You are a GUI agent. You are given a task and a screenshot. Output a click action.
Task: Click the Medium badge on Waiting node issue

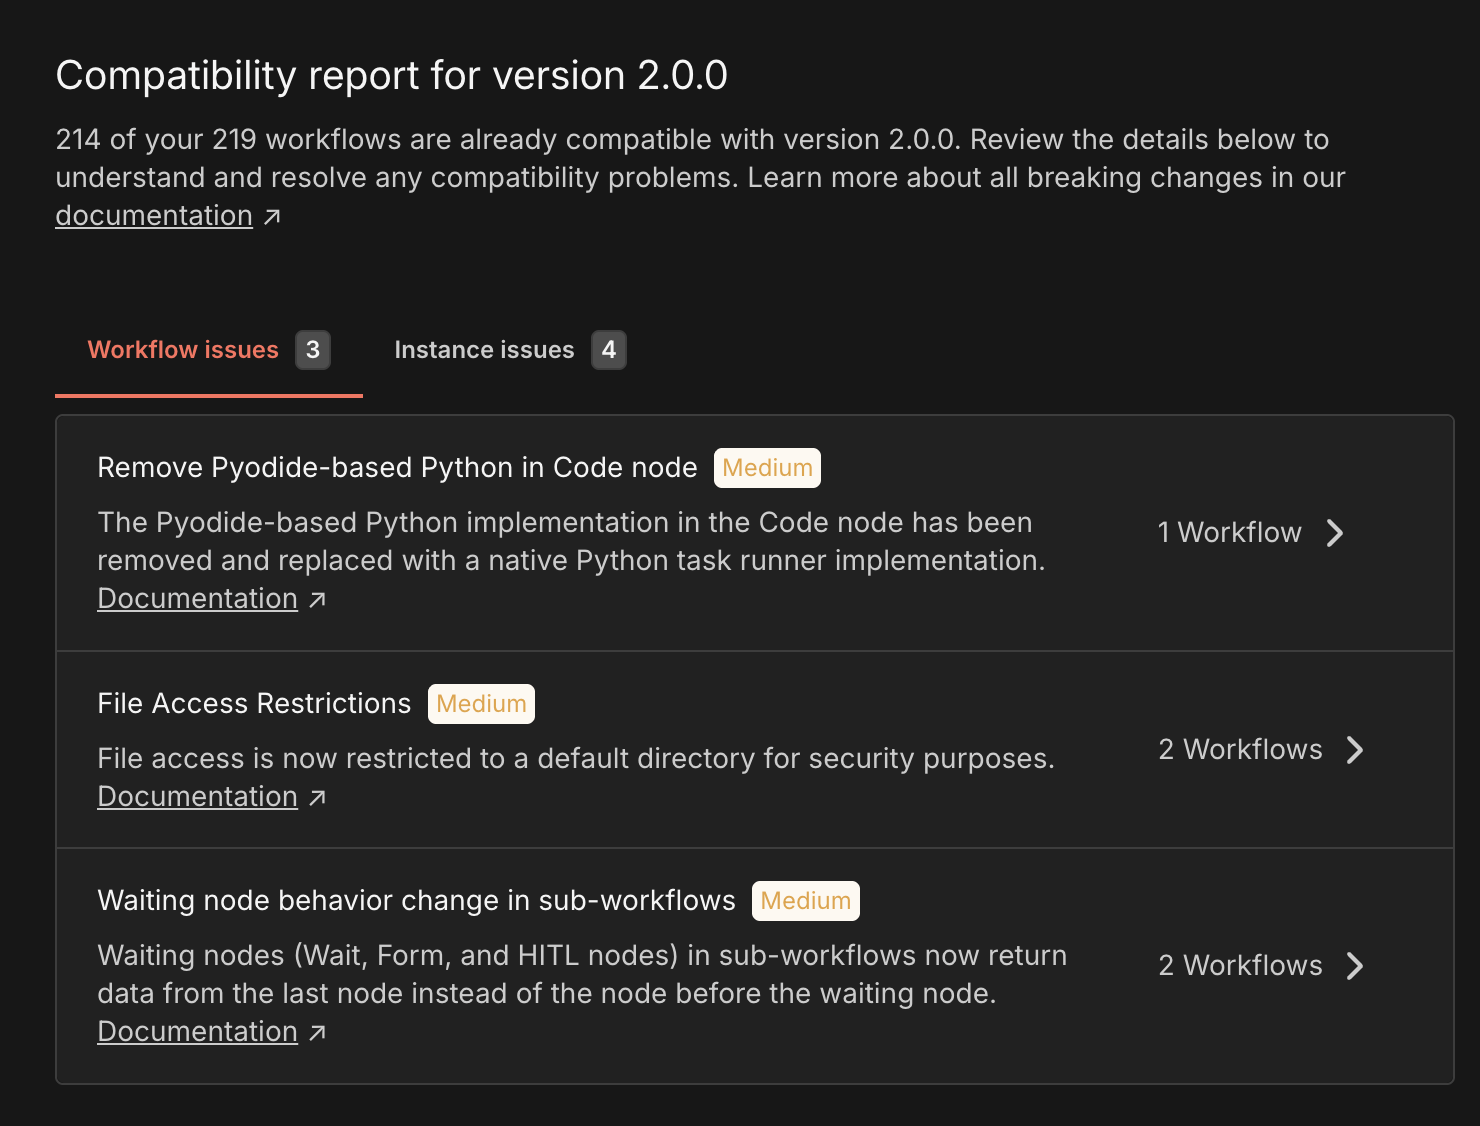coord(805,900)
